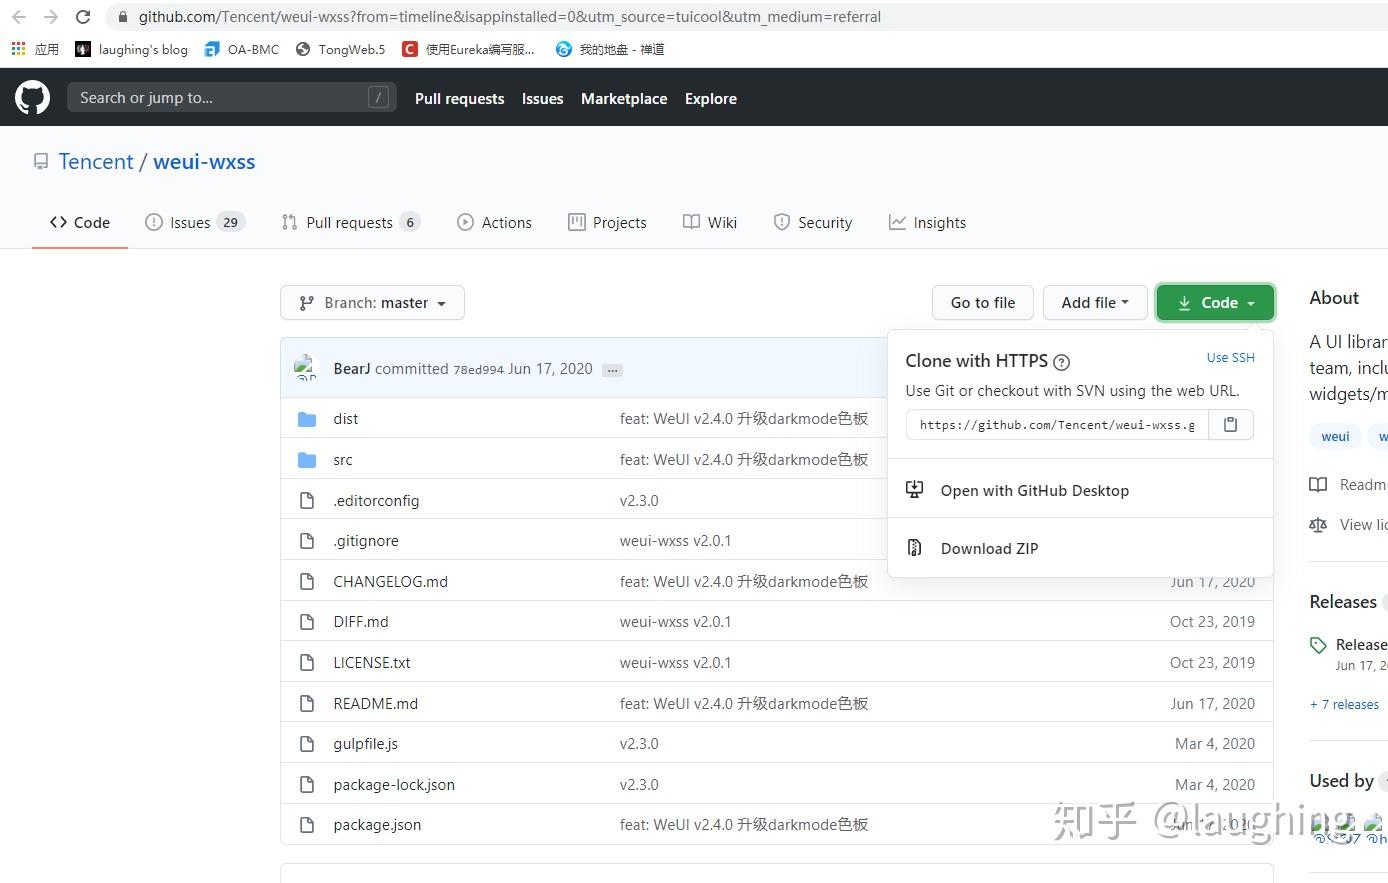The image size is (1388, 883).
Task: Open the .editorconfig file
Action: (x=376, y=501)
